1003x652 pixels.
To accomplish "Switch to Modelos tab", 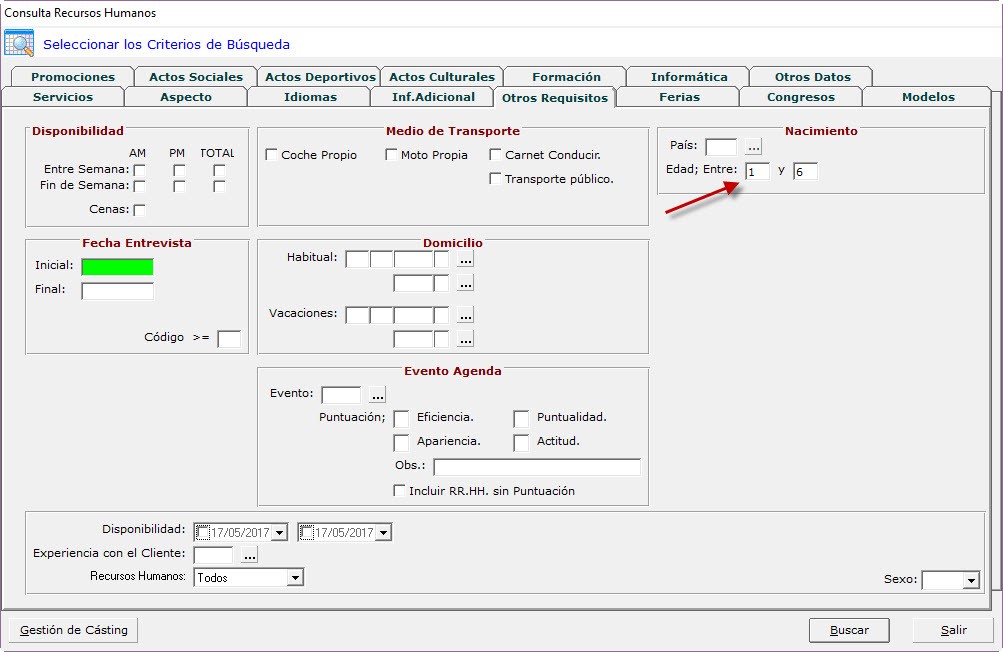I will click(x=928, y=97).
